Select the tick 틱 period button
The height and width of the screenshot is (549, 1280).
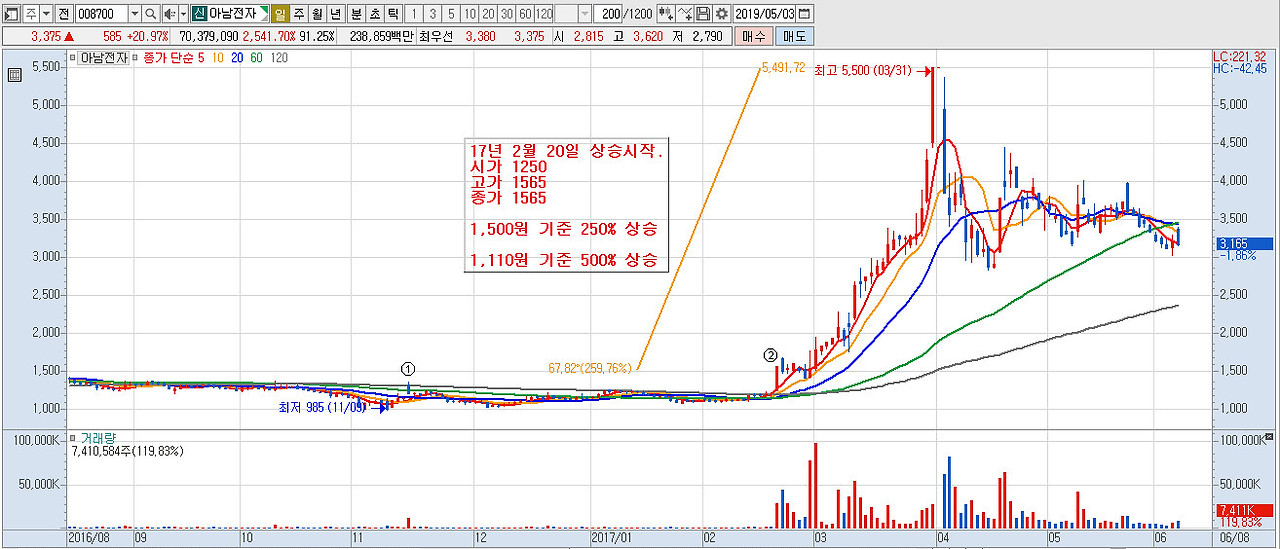393,14
